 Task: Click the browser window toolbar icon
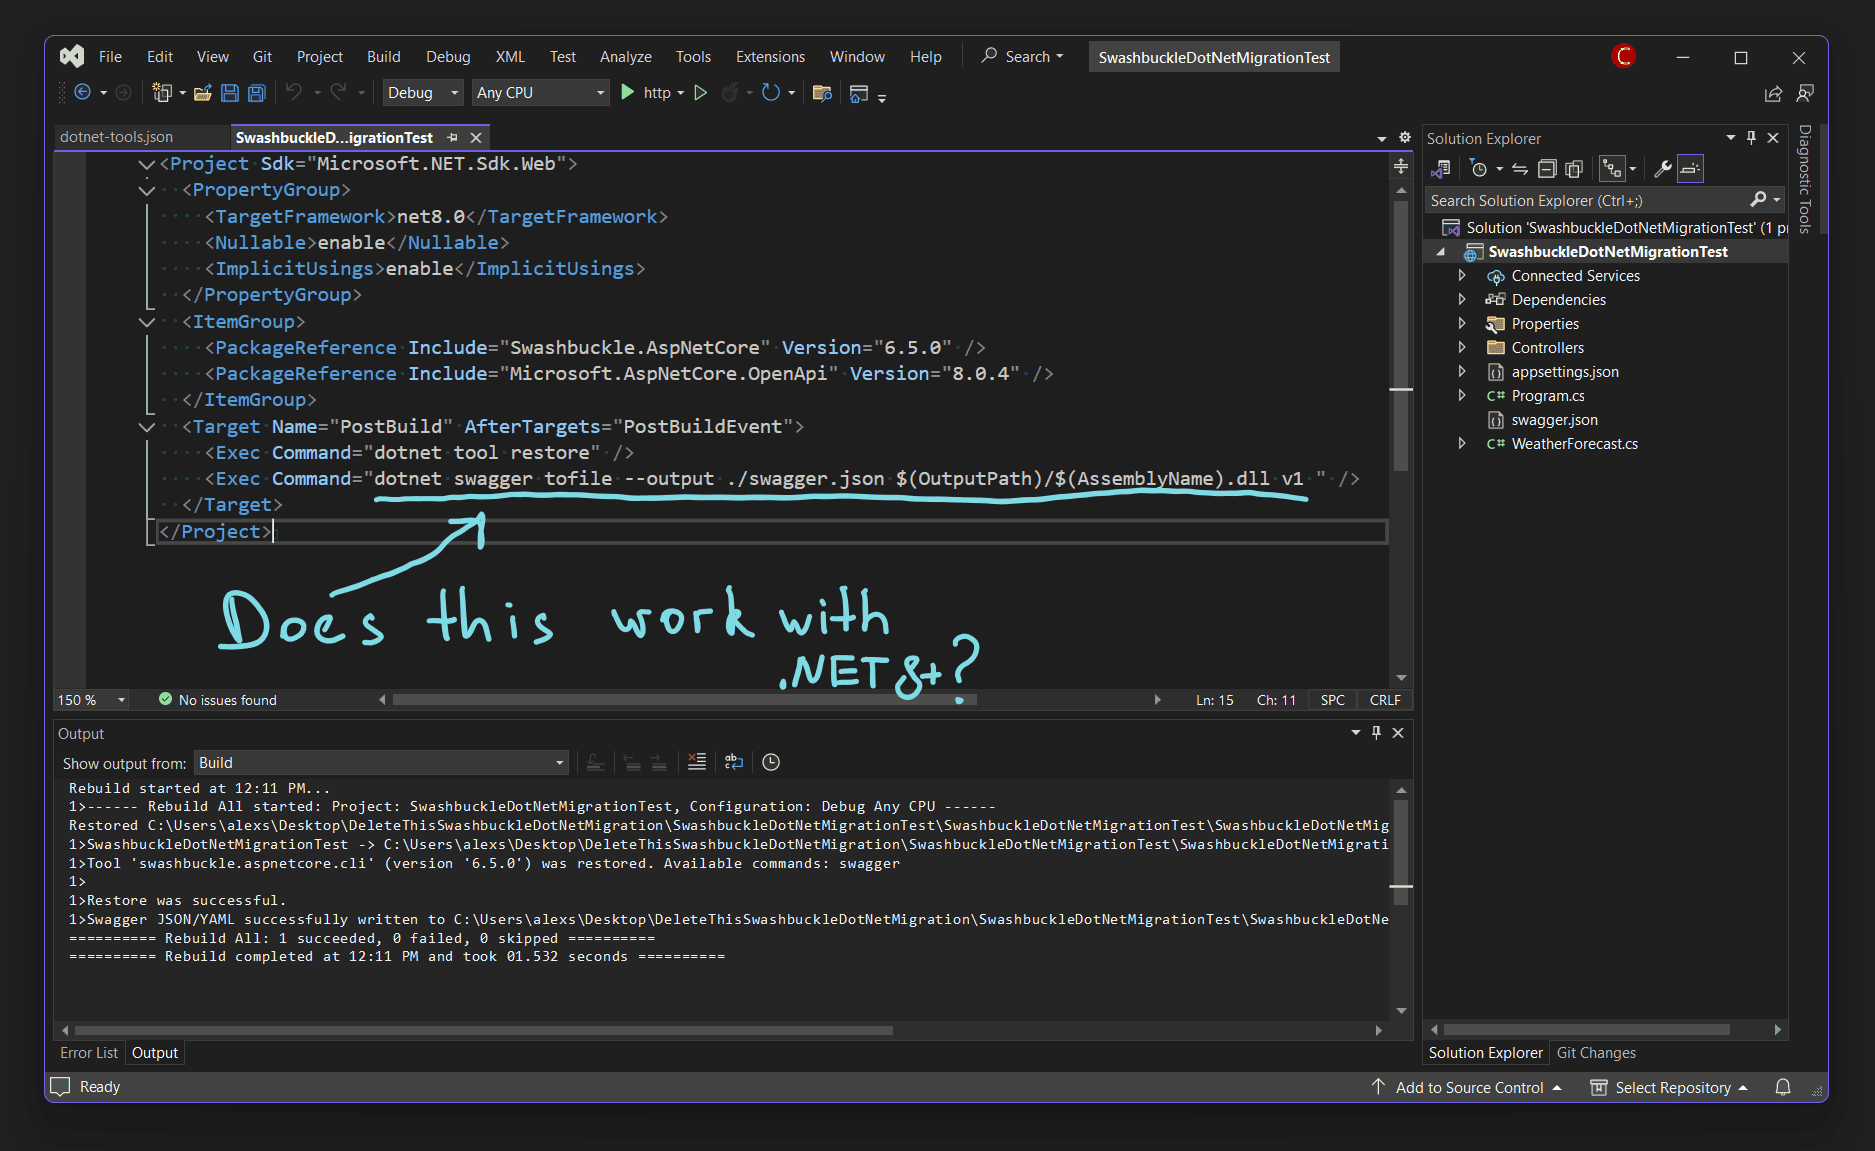[858, 94]
